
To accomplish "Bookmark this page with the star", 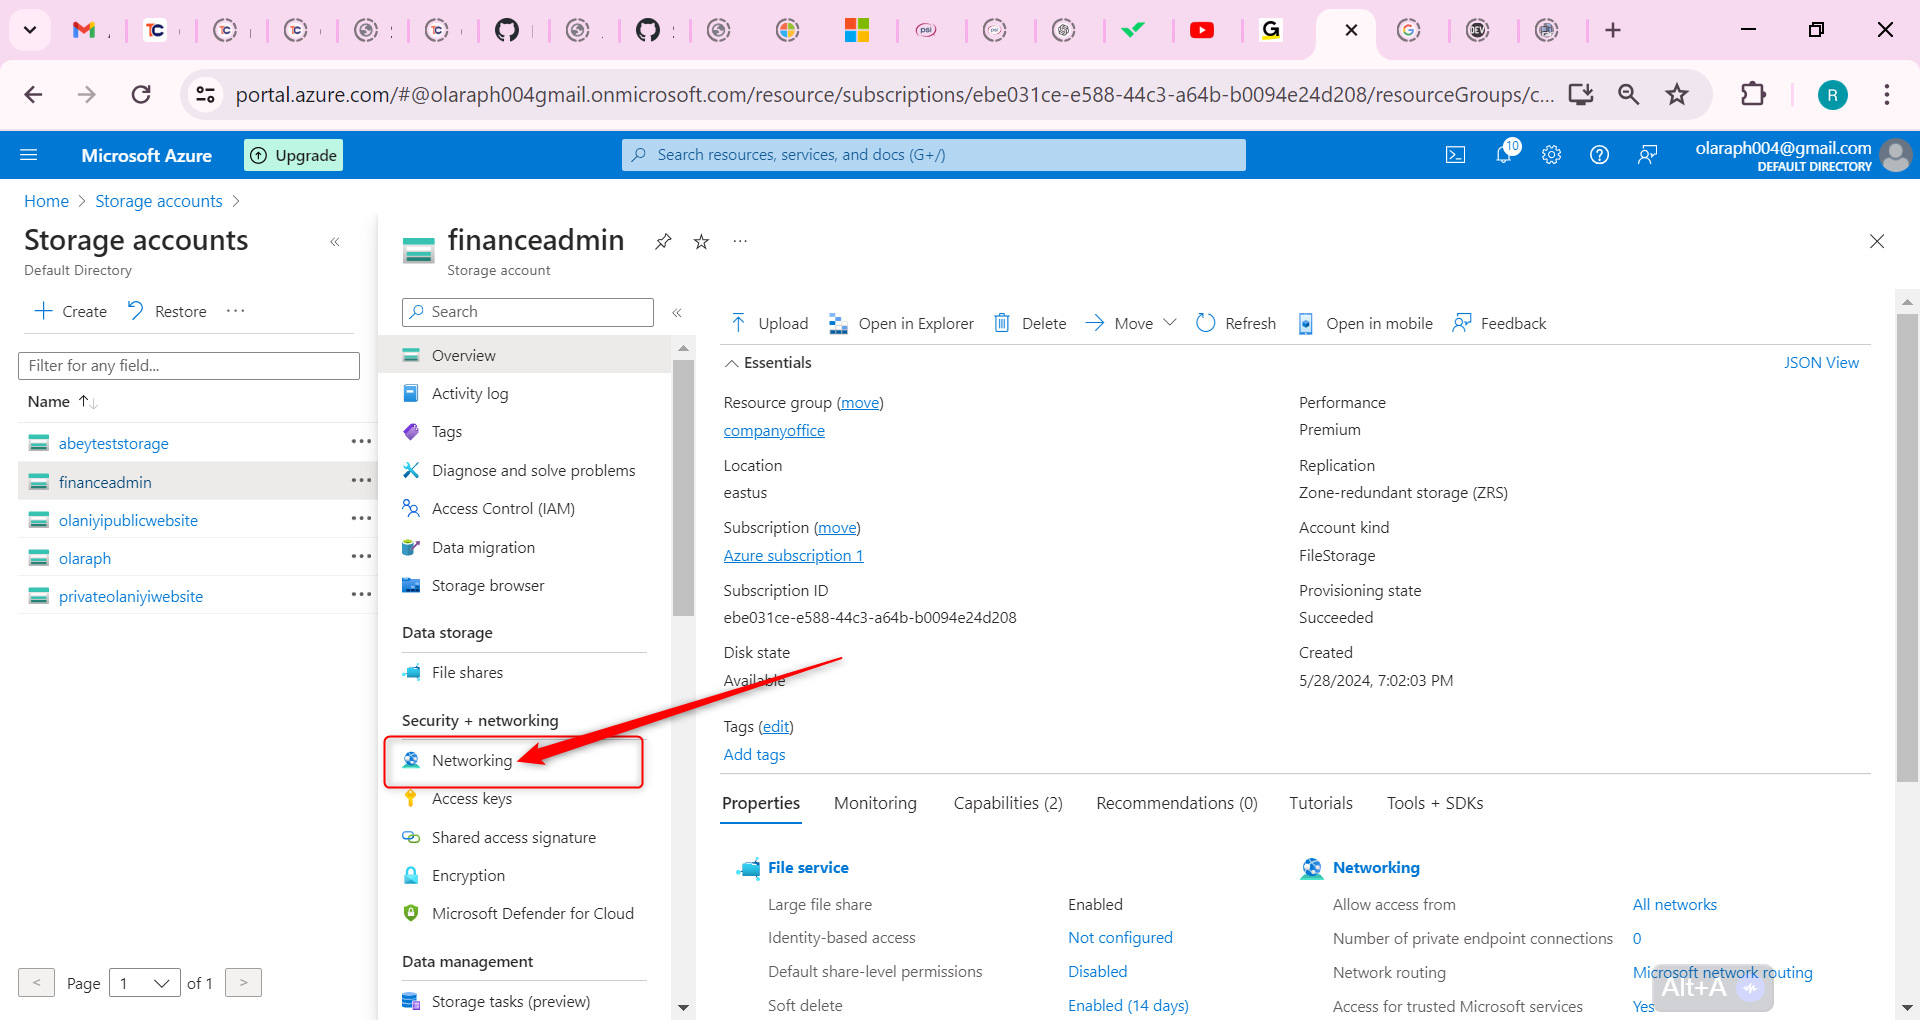I will tap(1677, 94).
